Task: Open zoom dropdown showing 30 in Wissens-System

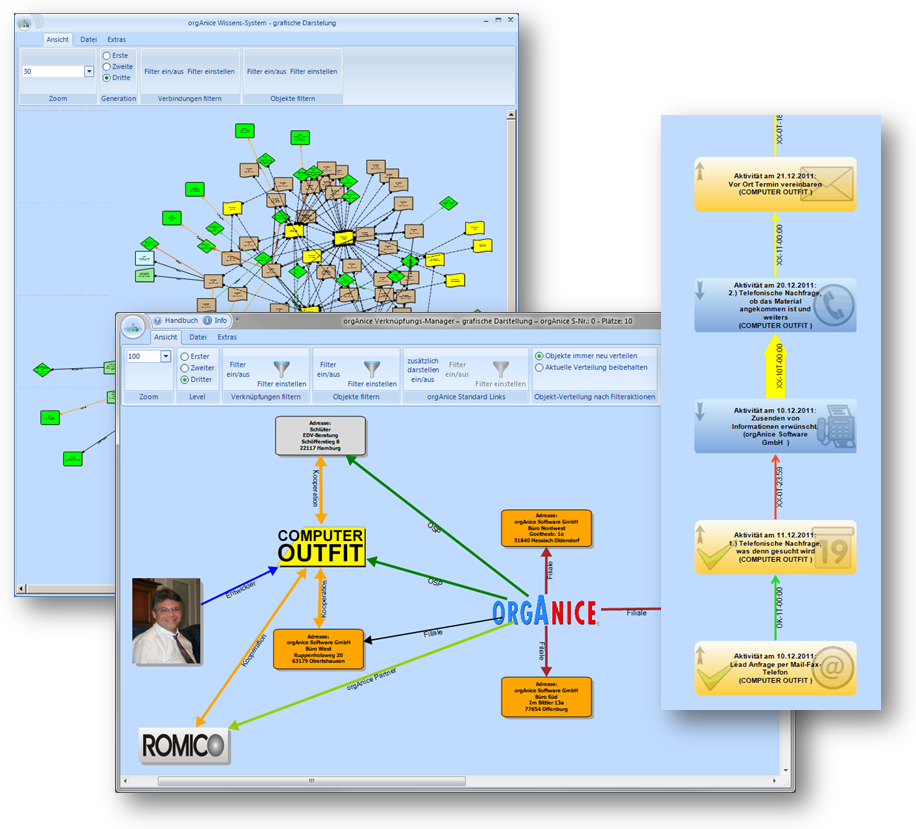Action: click(89, 71)
